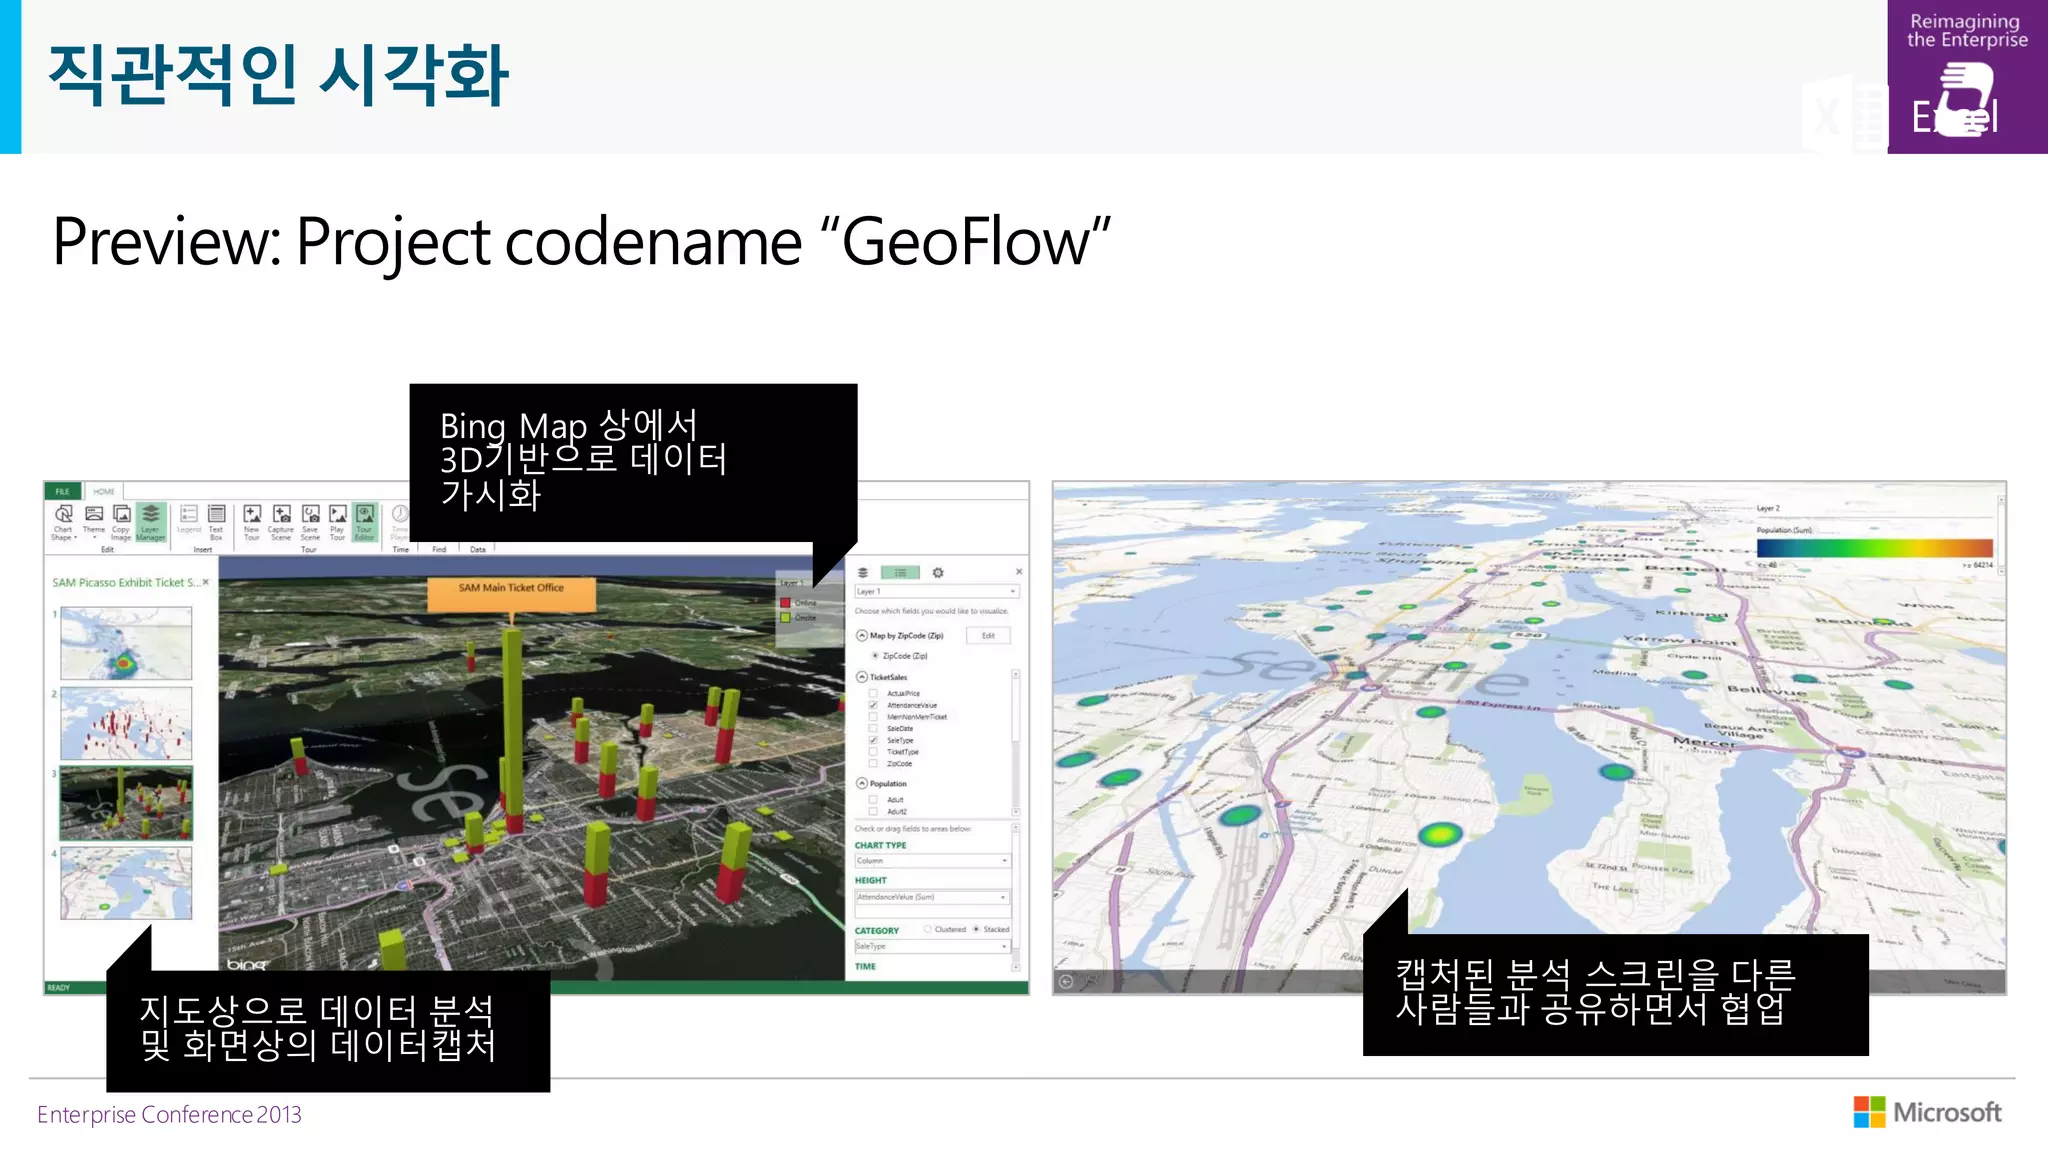This screenshot has height=1152, width=2048.
Task: Collapse the TicketSales field group
Action: click(x=862, y=677)
